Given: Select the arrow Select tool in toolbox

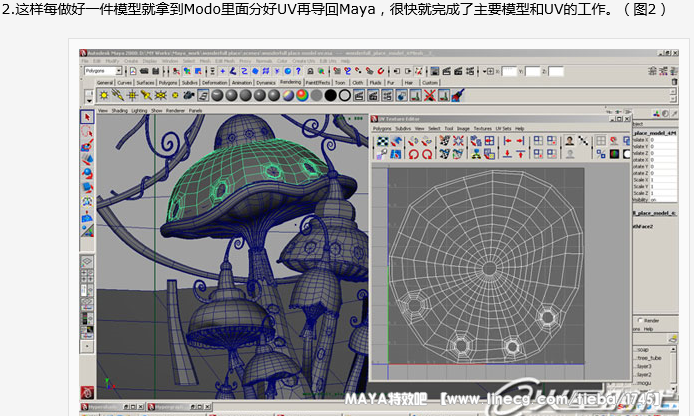Looking at the screenshot, I should (87, 117).
